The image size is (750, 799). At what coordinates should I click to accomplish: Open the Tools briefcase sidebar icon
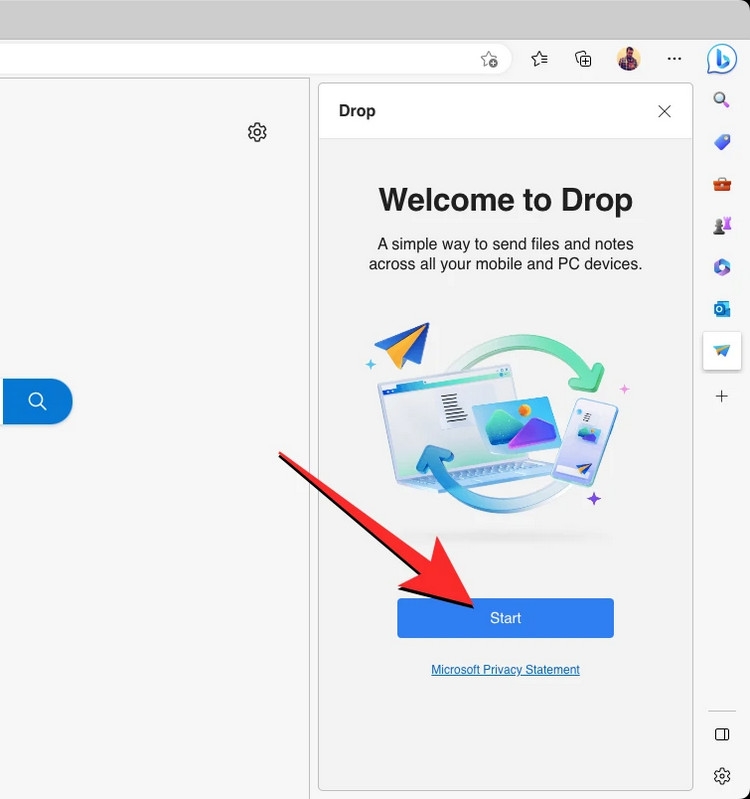click(x=721, y=183)
